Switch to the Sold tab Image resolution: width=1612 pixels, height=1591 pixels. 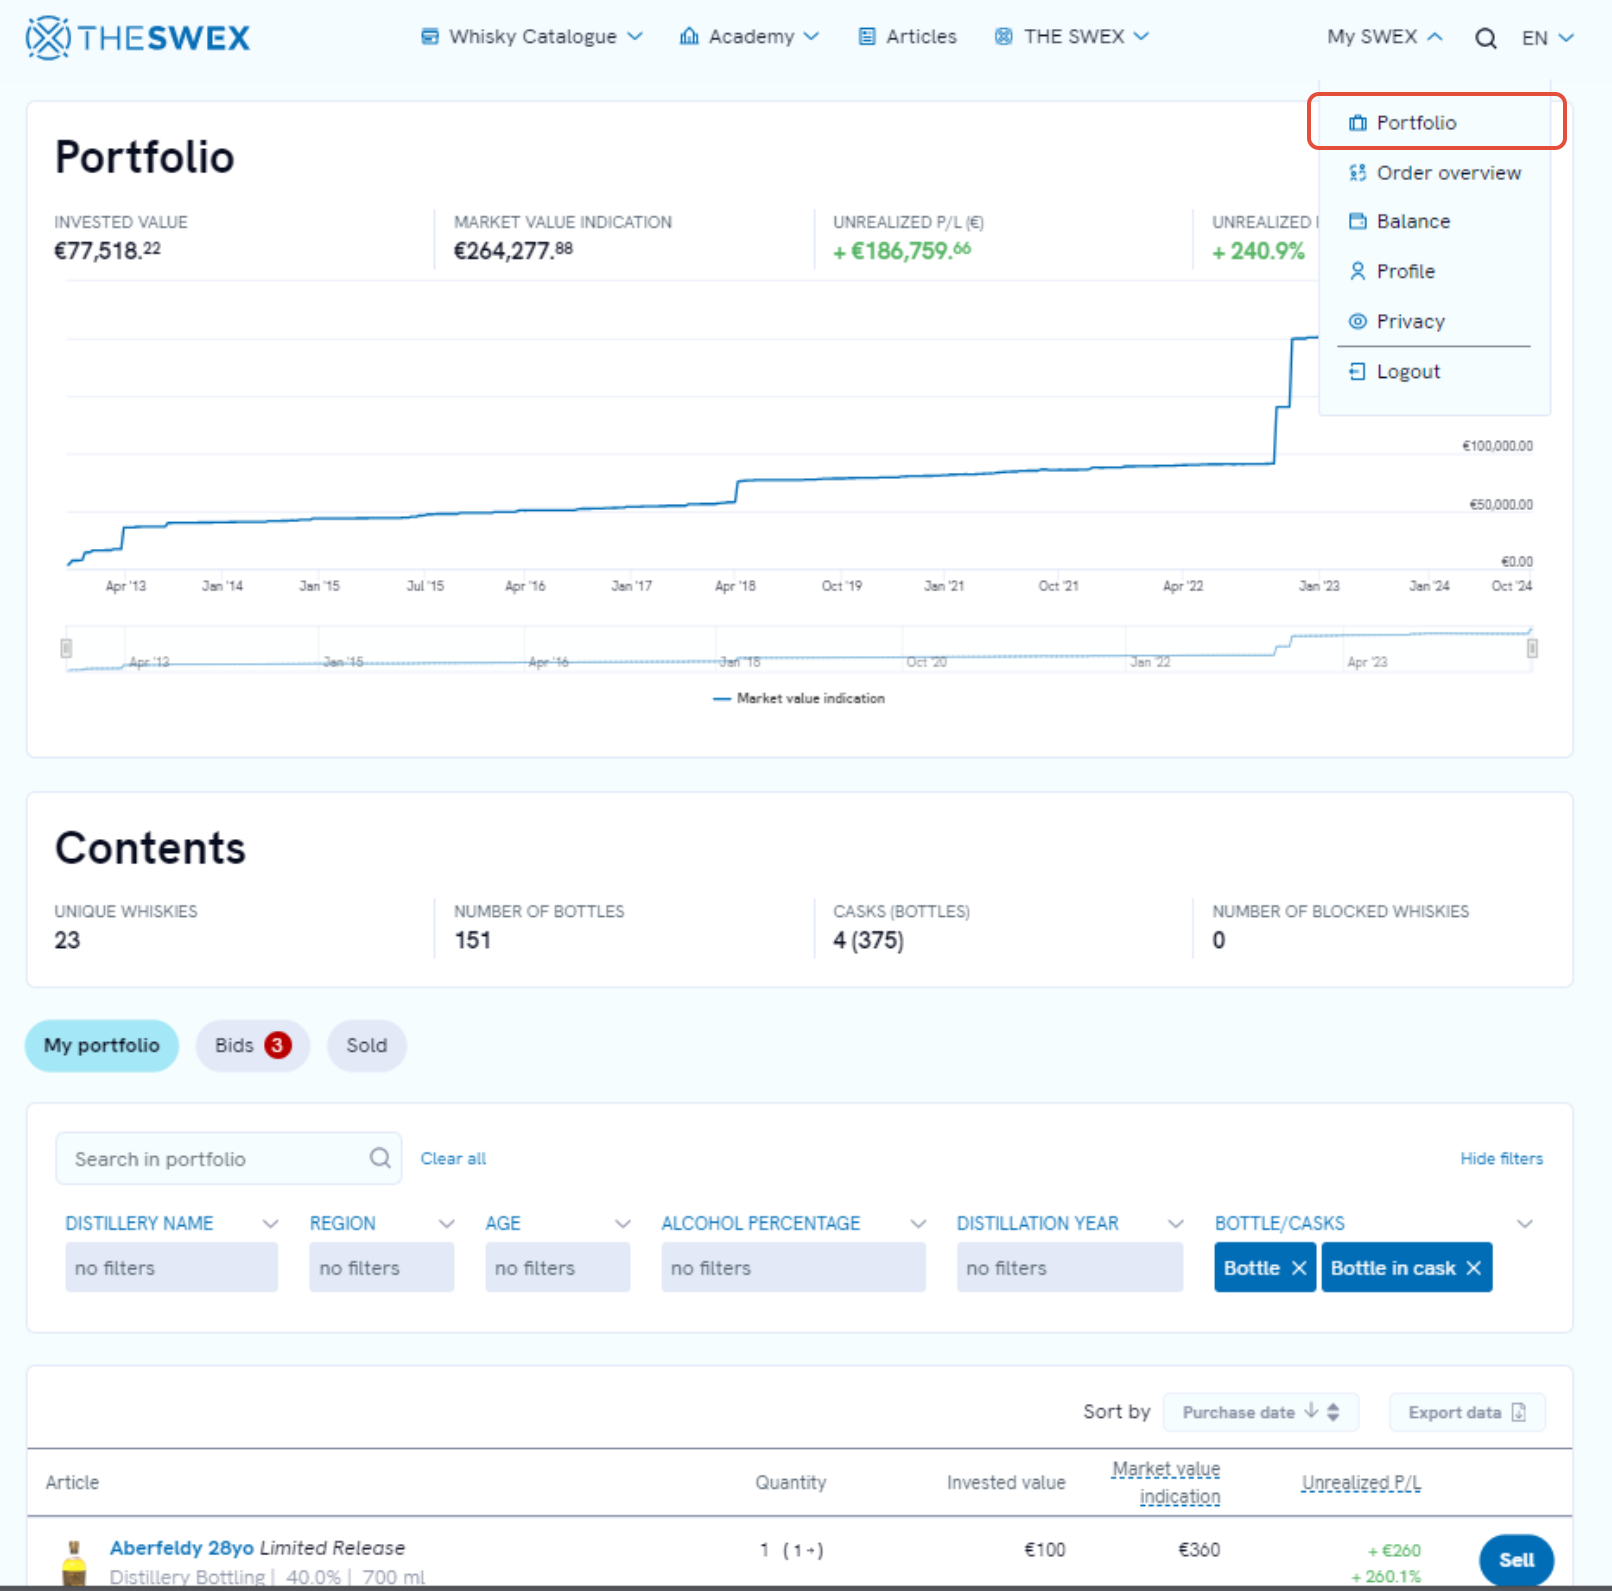[x=367, y=1046]
